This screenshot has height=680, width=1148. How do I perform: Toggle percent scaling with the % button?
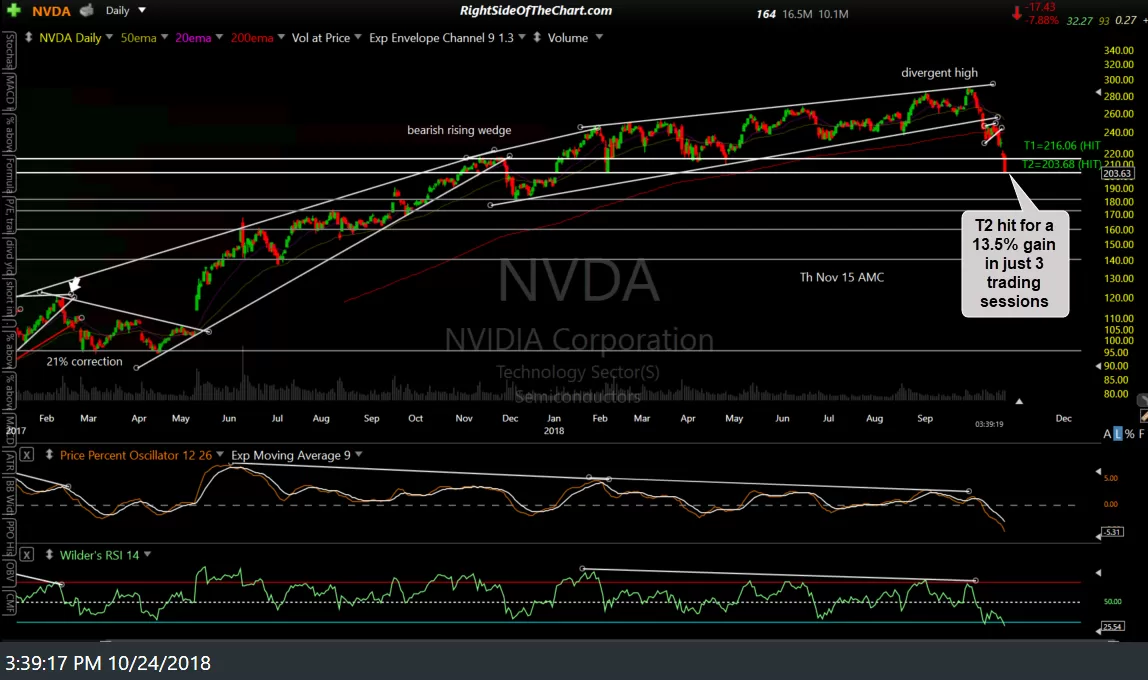tap(1130, 434)
